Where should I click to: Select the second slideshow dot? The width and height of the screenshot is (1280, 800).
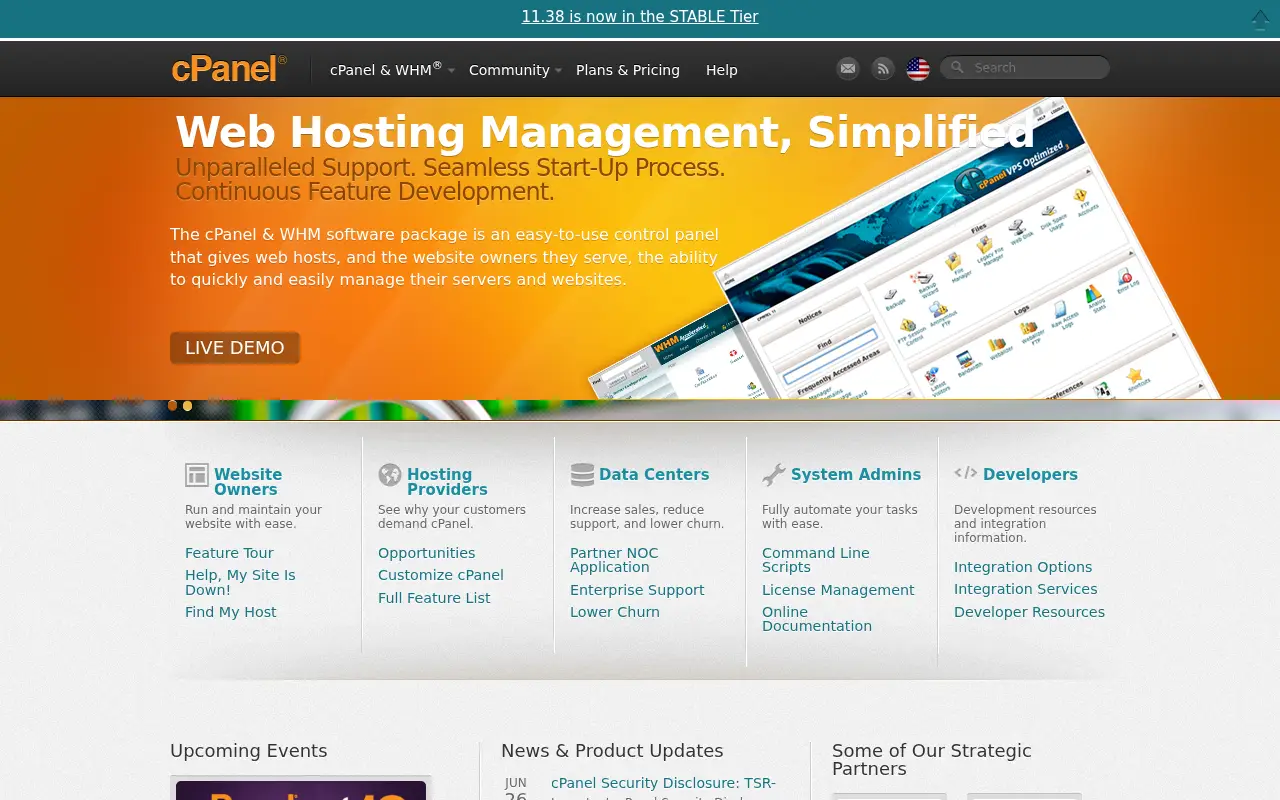point(187,406)
